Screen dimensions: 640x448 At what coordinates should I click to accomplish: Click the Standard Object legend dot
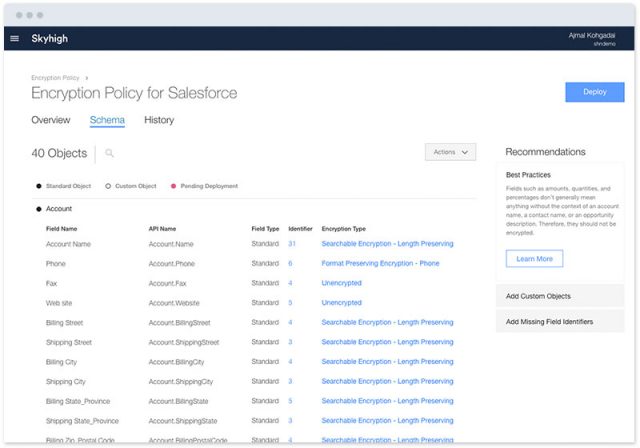tap(39, 186)
